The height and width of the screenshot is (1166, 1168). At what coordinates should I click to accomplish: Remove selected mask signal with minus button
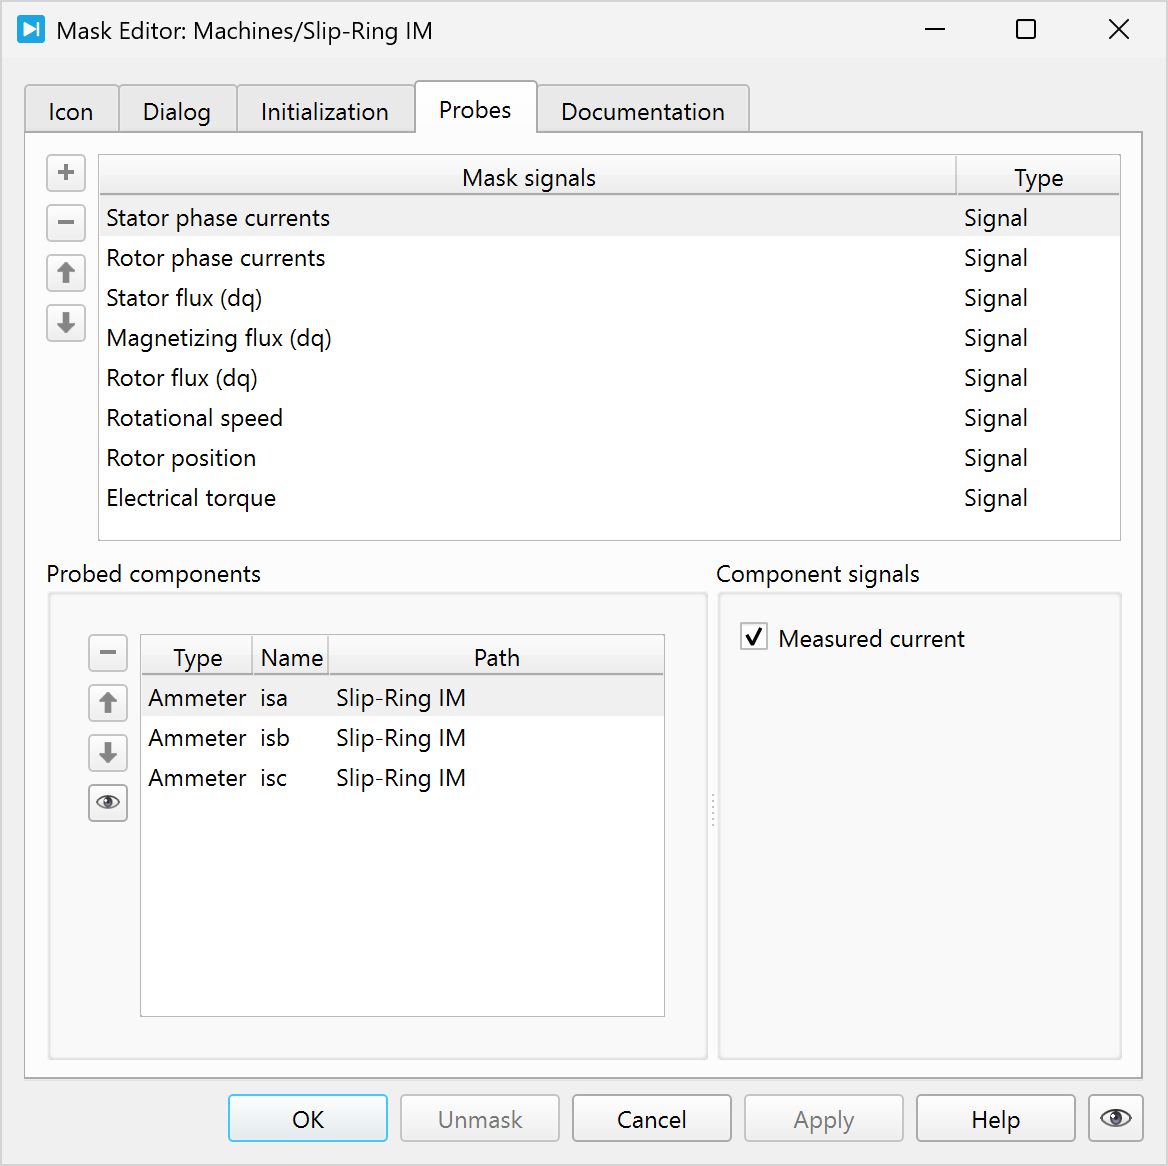click(66, 222)
